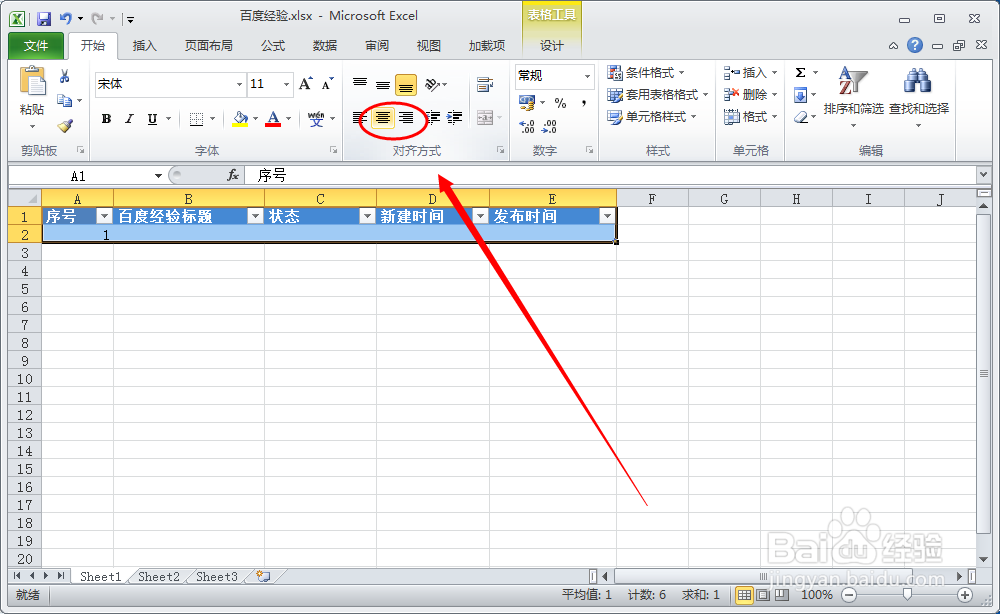Click the borders icon
The image size is (1000, 614).
click(x=196, y=119)
